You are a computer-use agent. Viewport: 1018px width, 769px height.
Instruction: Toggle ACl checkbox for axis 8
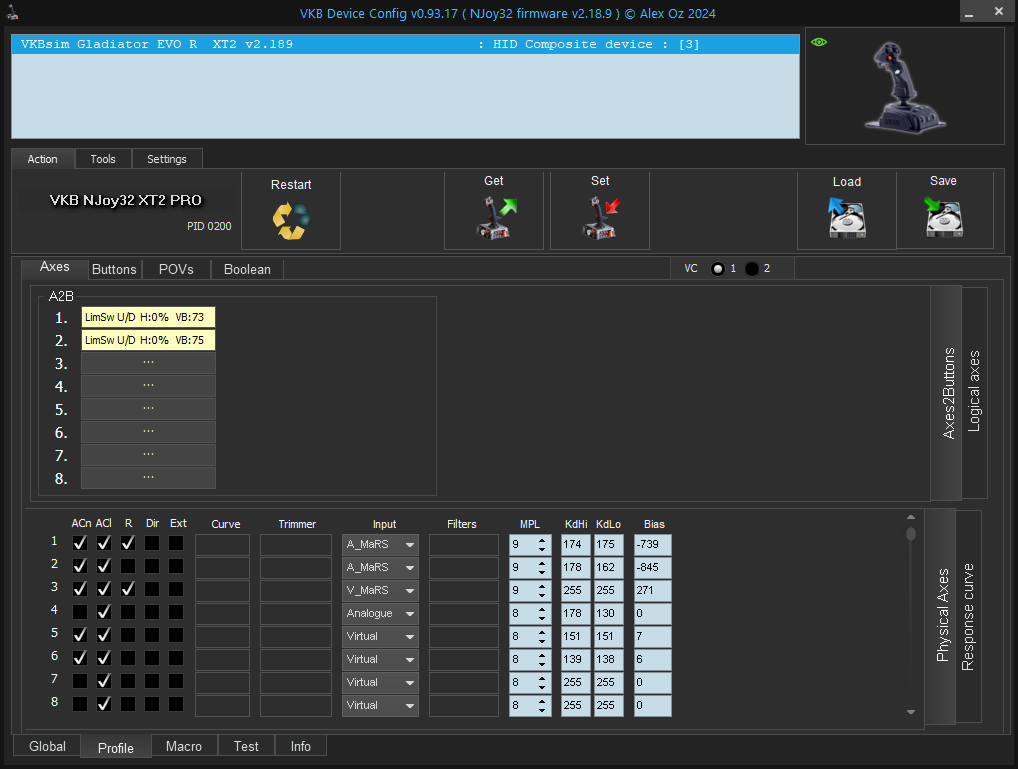point(104,704)
